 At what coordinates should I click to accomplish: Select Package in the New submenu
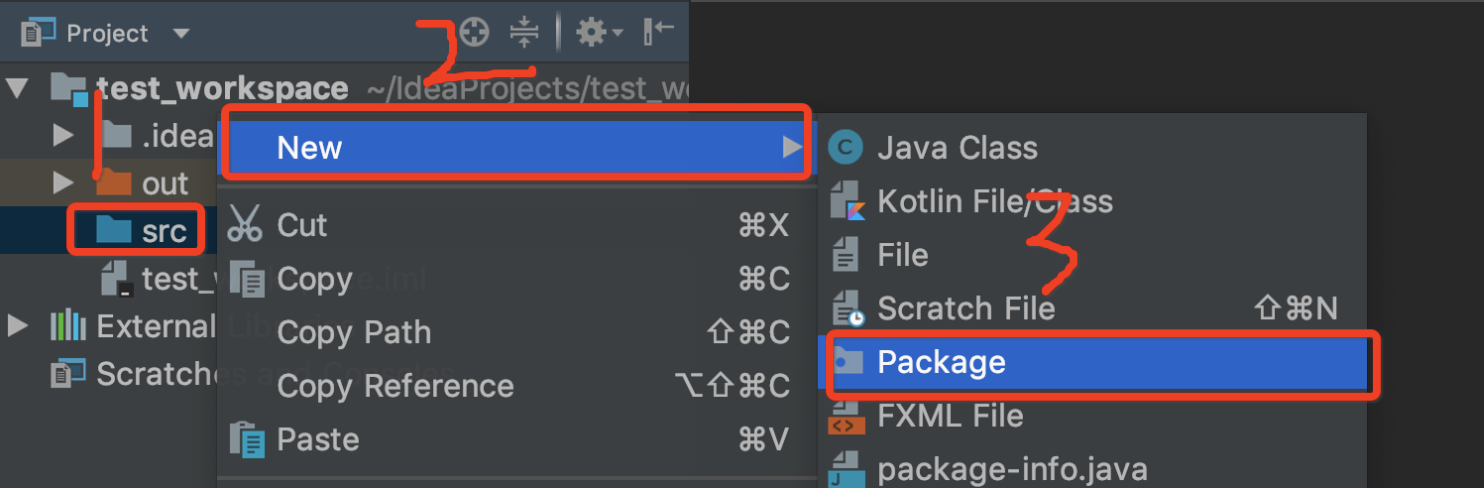click(x=1095, y=362)
